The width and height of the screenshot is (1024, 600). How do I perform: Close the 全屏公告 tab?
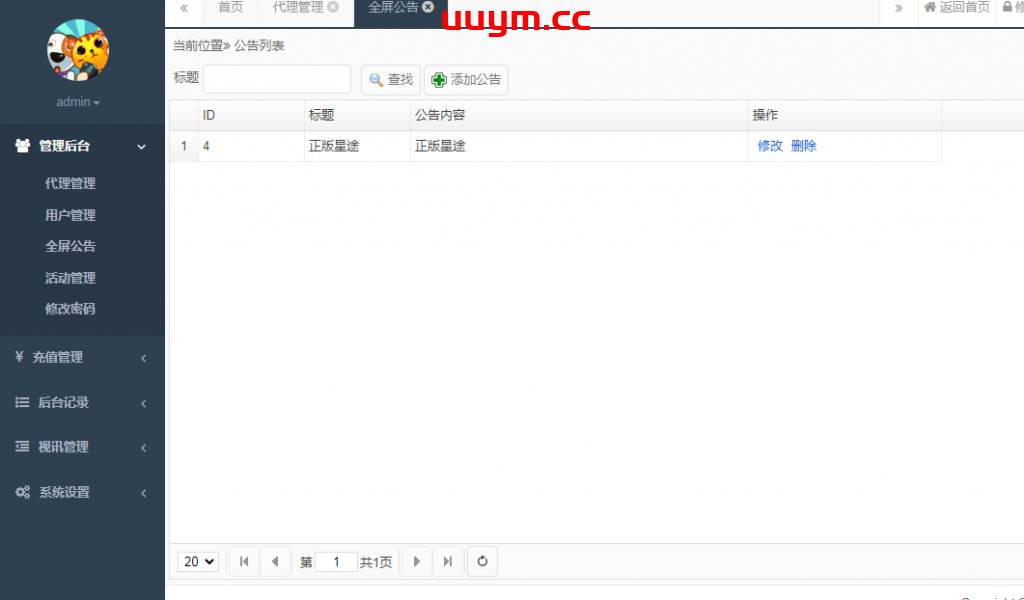tap(428, 7)
